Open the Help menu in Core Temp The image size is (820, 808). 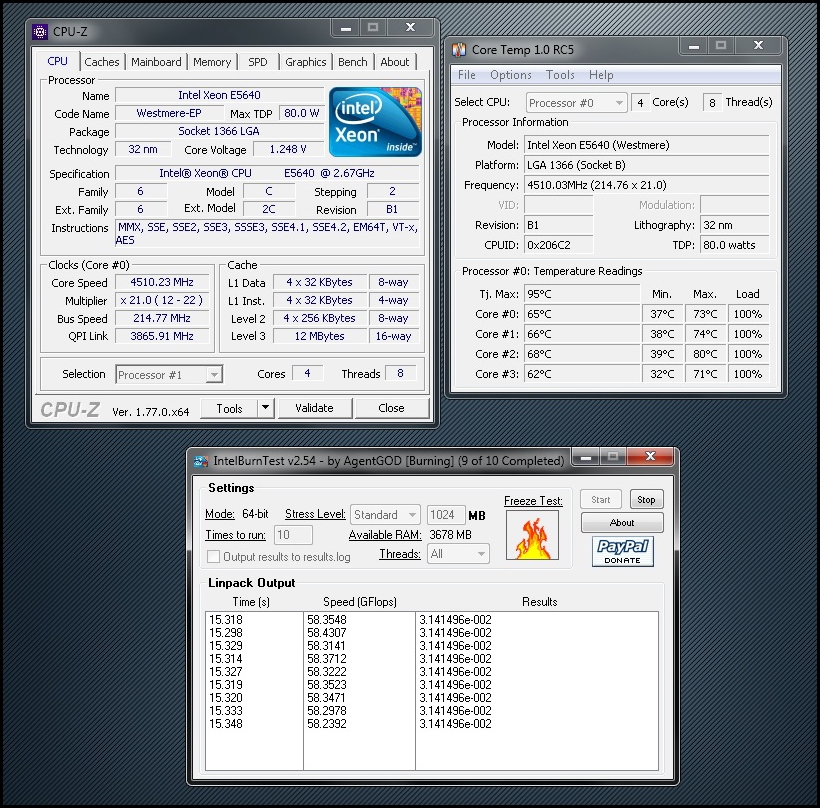point(601,75)
